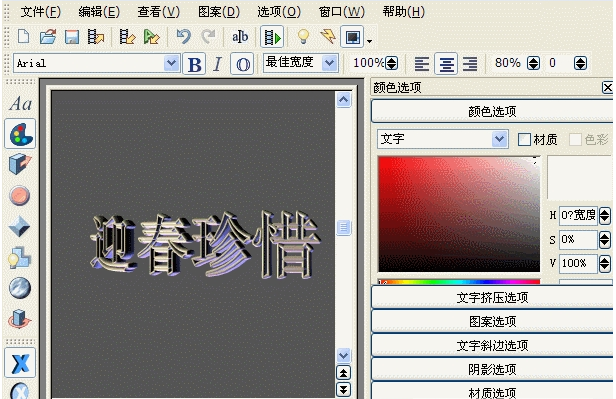Create a new file with the blank page icon

pyautogui.click(x=24, y=37)
